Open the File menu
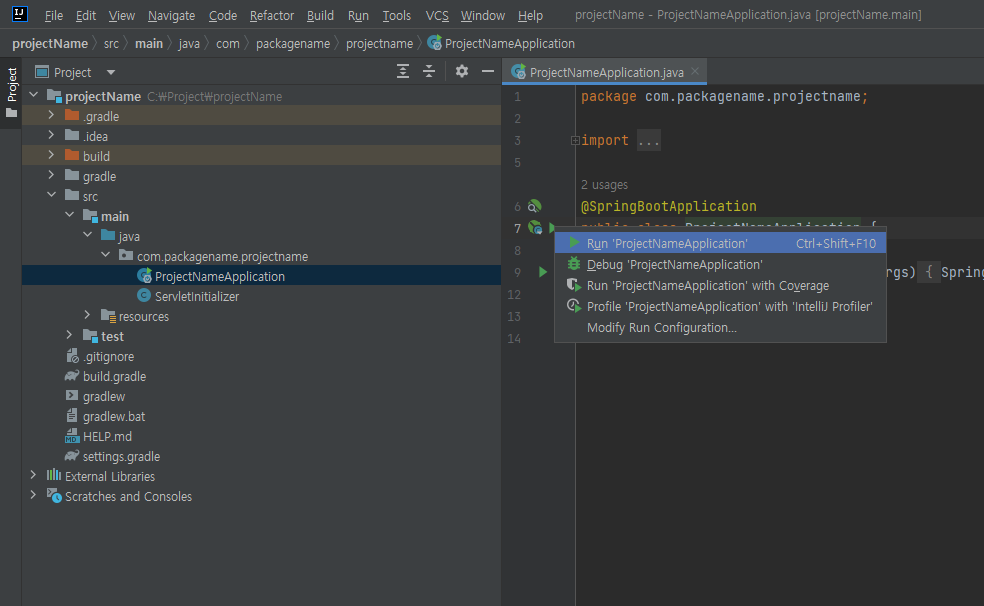Viewport: 984px width, 606px height. click(x=53, y=15)
